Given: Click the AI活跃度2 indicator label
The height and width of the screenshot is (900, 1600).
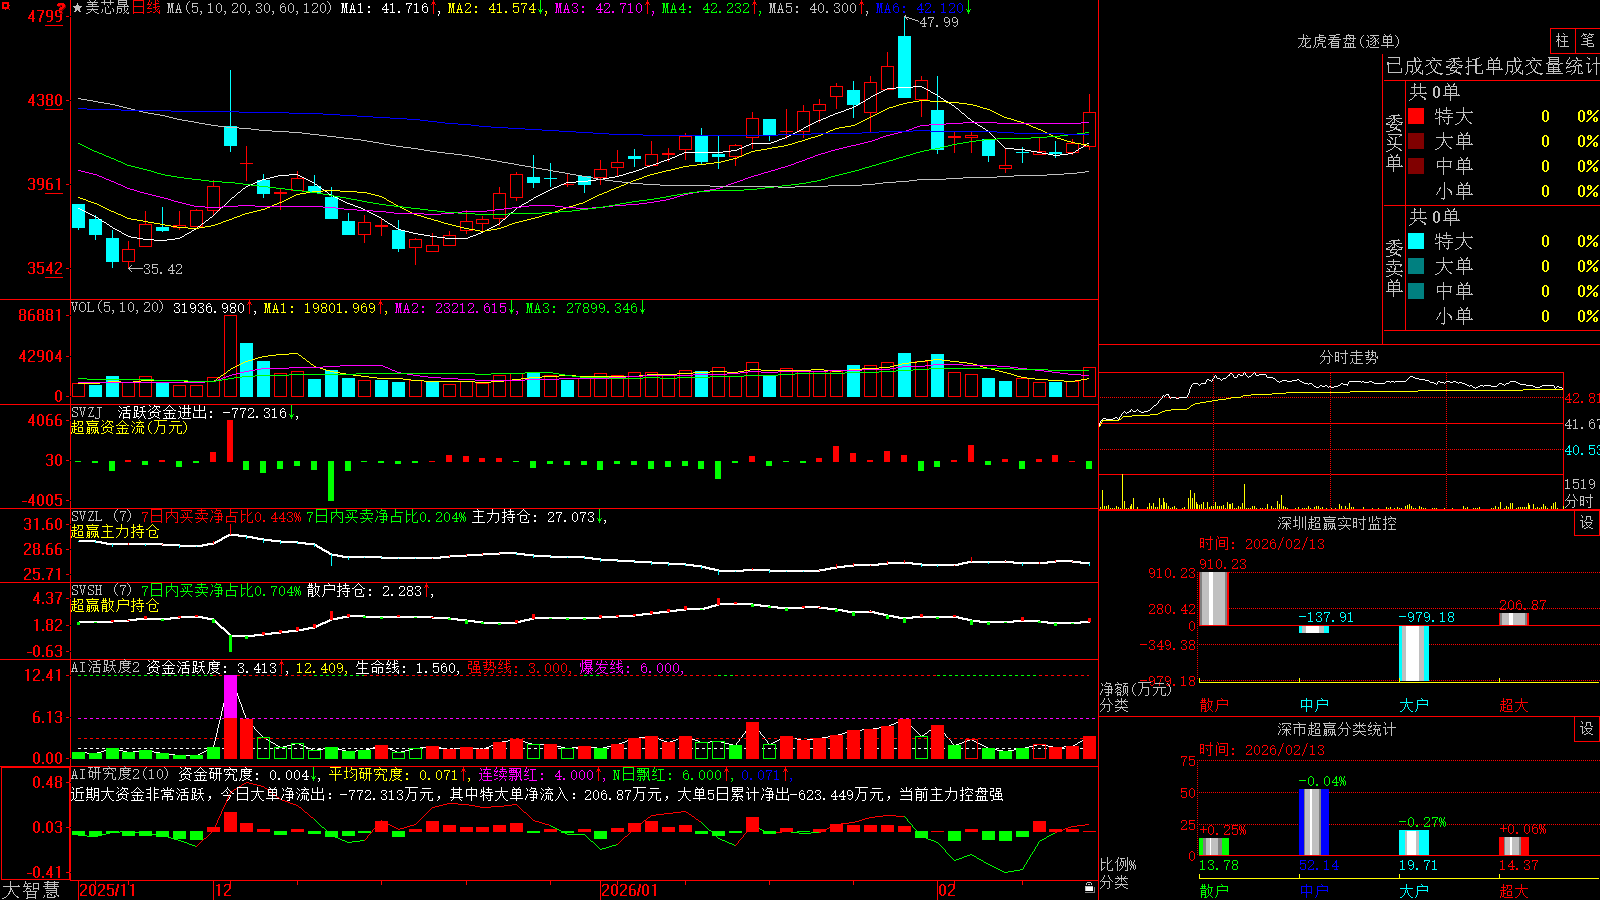Looking at the screenshot, I should [106, 668].
